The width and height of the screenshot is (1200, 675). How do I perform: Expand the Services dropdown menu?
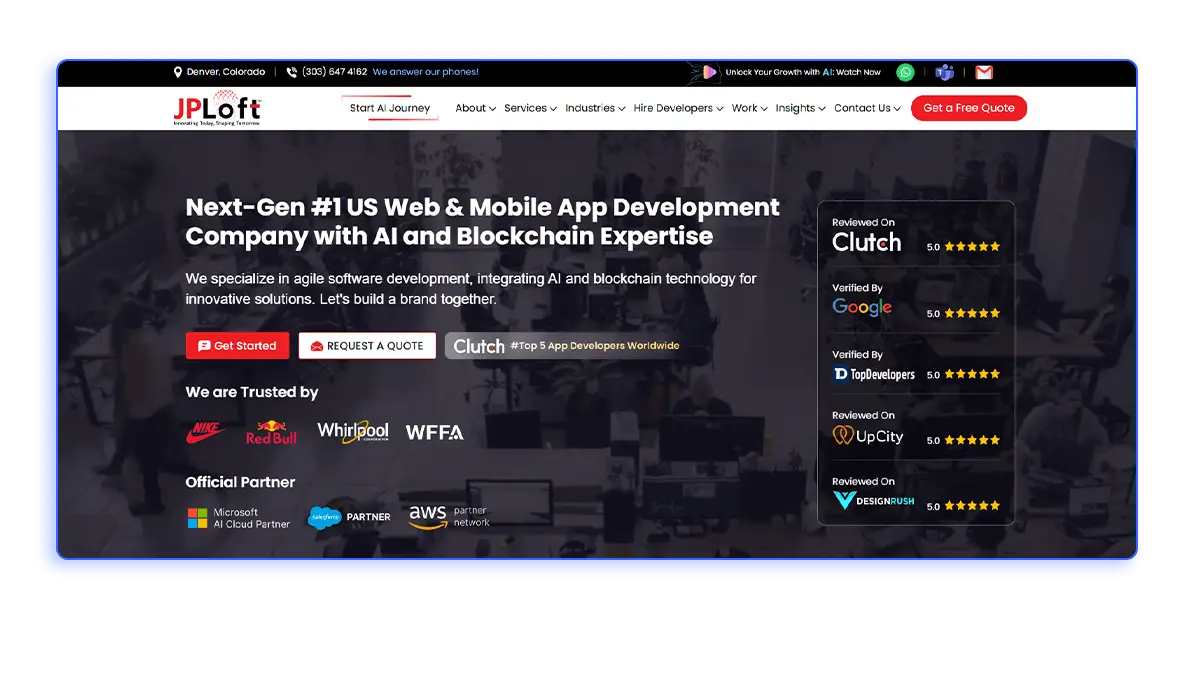coord(530,108)
